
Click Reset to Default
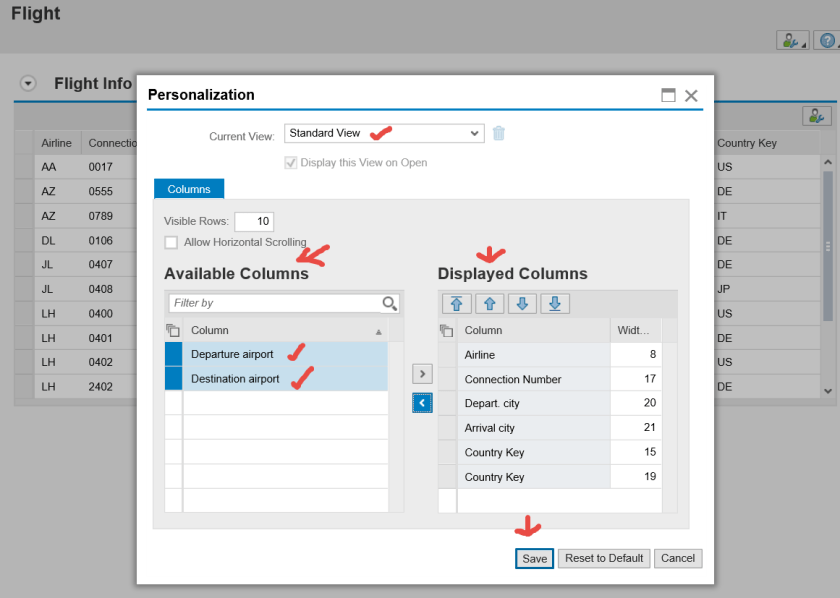(x=604, y=558)
